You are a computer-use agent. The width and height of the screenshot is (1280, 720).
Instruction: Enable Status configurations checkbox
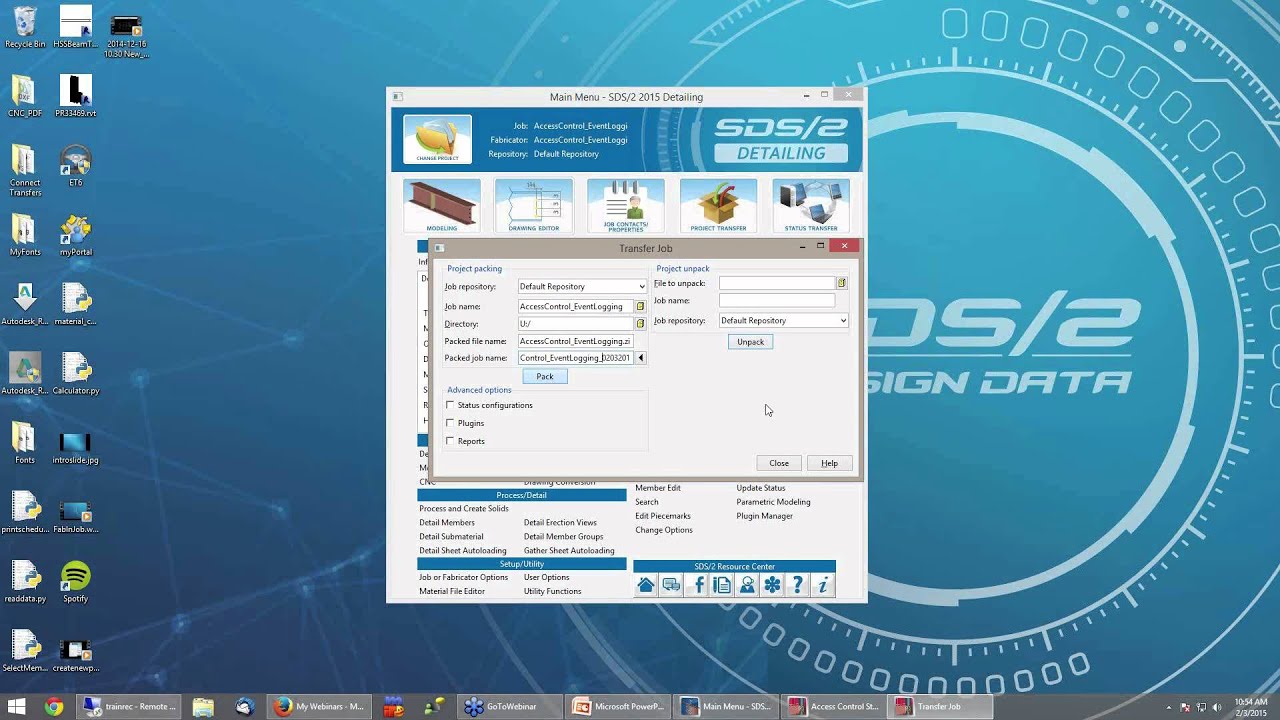450,405
